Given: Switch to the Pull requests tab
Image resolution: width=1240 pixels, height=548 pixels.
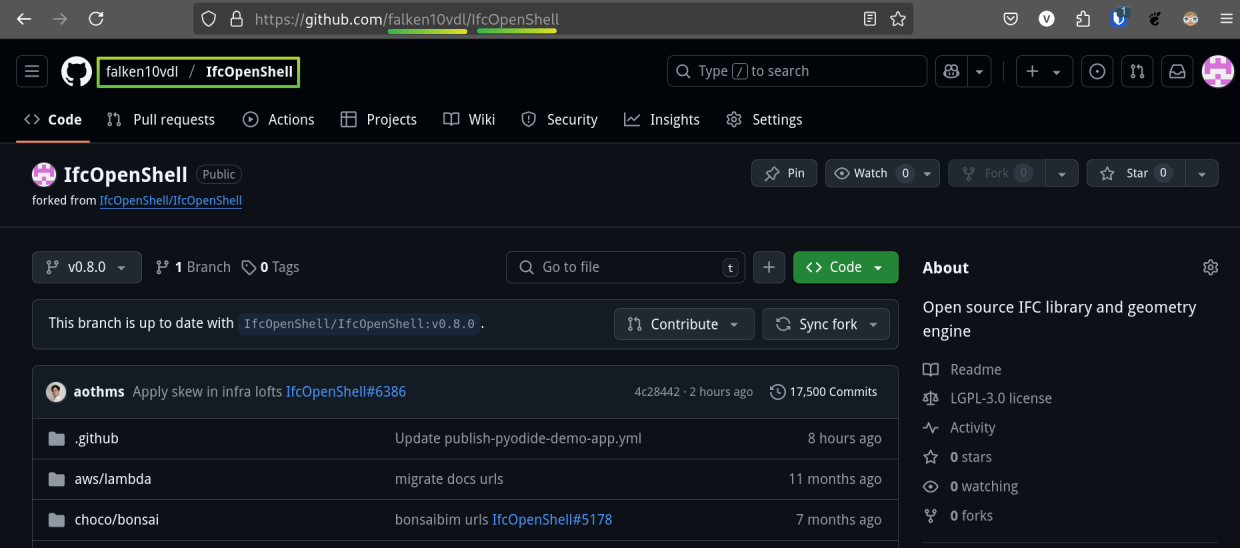Looking at the screenshot, I should click(x=160, y=119).
